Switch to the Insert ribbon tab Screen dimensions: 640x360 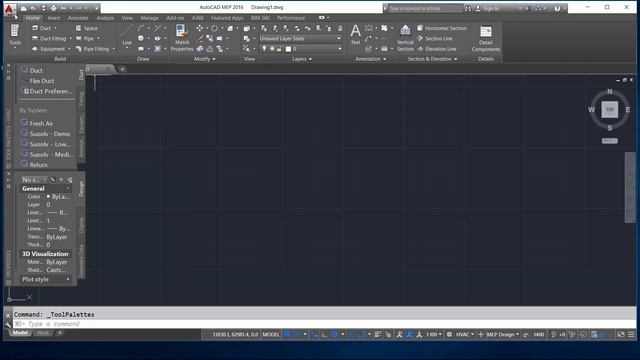point(54,18)
